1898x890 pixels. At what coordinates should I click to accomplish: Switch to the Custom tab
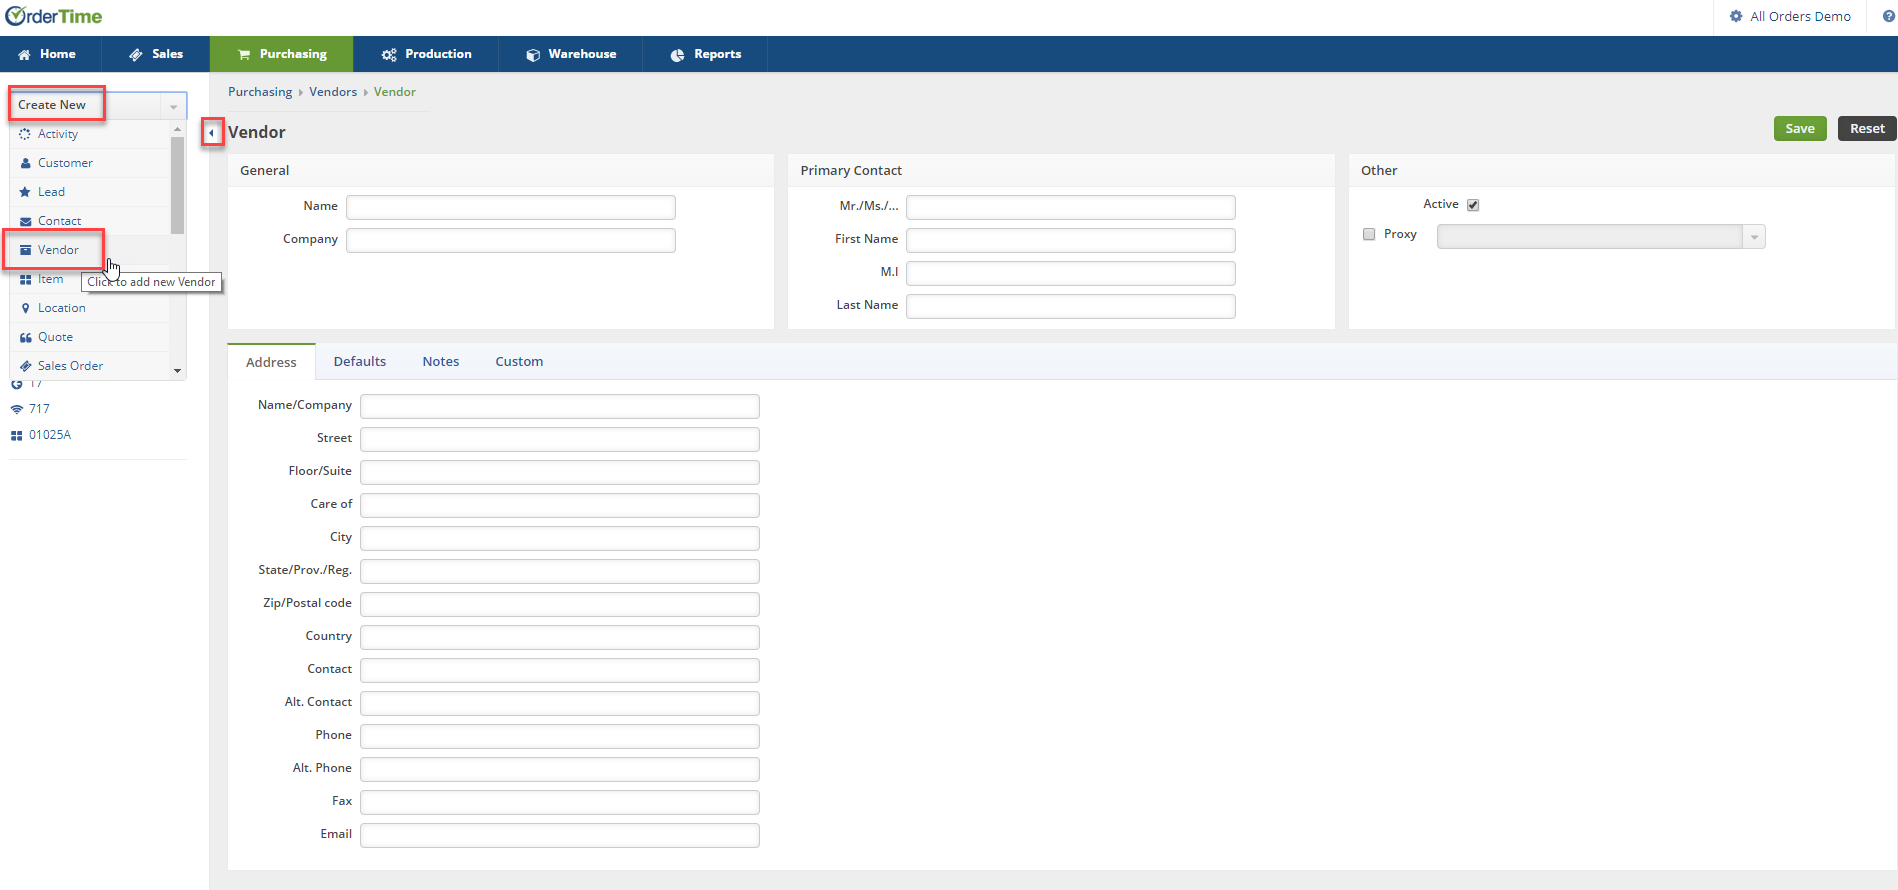(x=519, y=362)
